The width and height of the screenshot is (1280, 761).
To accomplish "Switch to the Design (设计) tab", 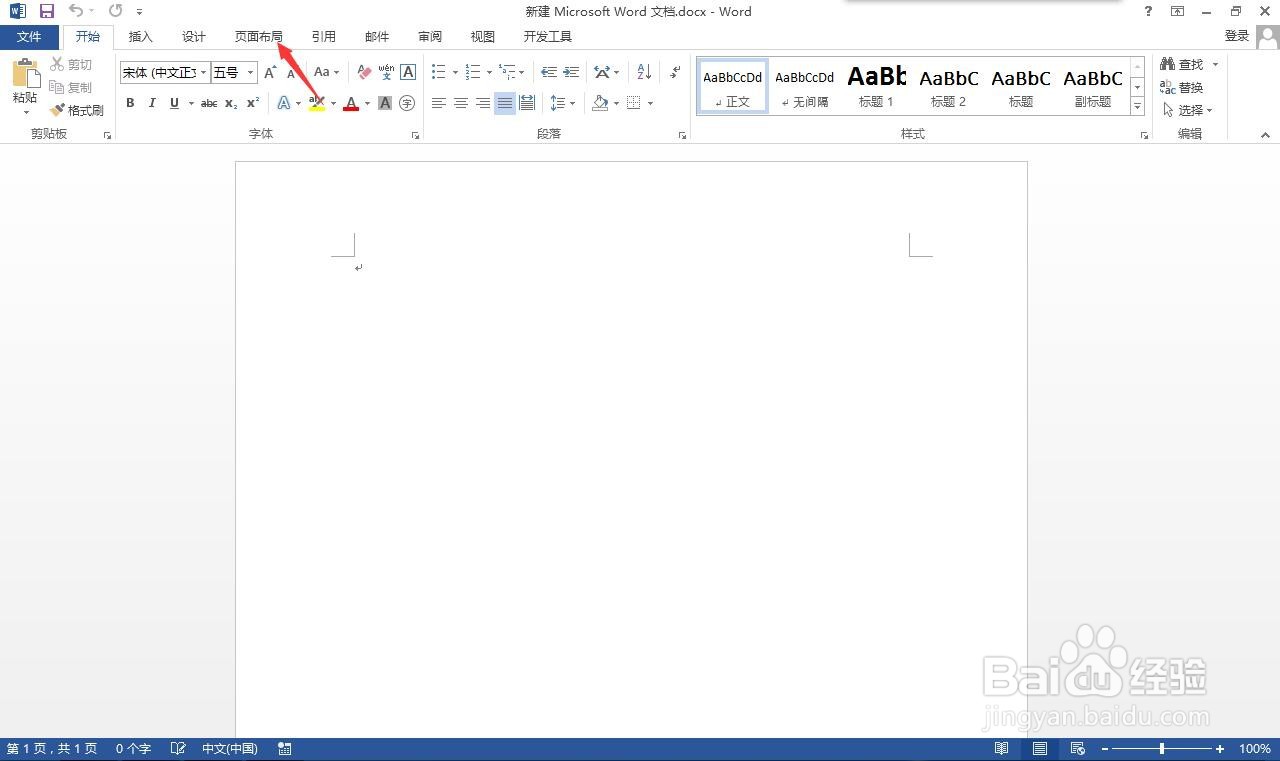I will [194, 37].
